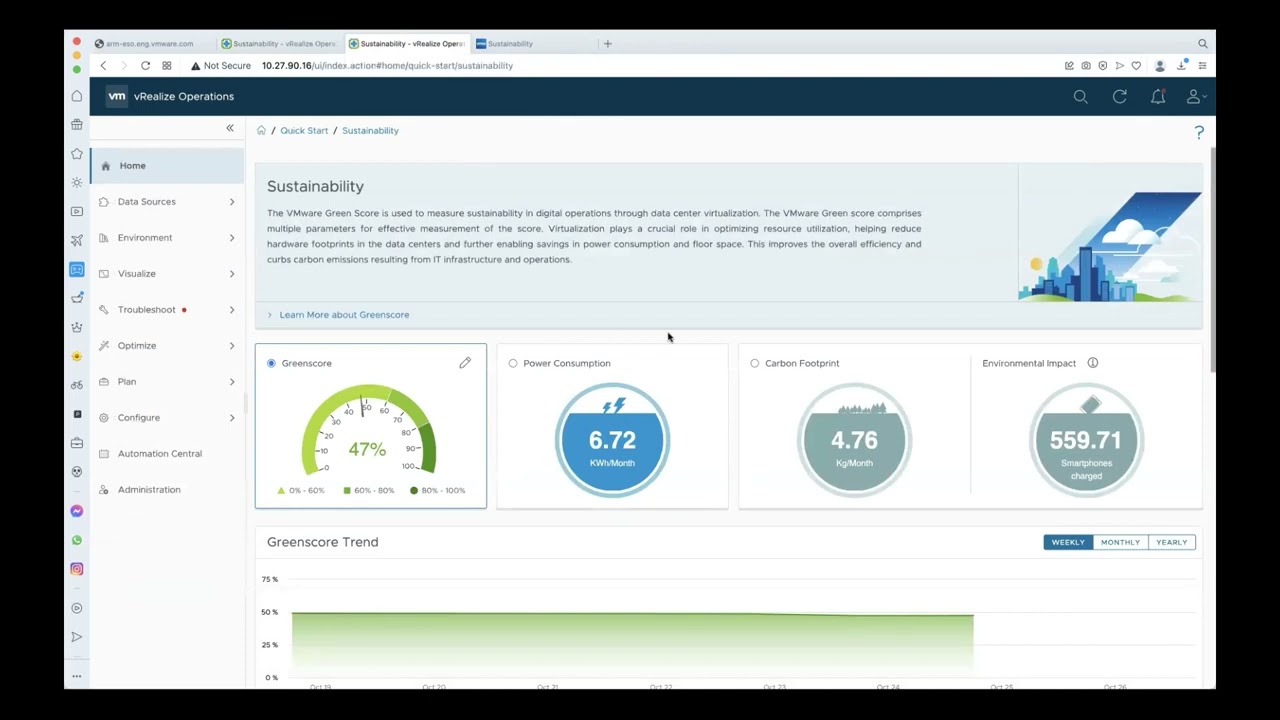This screenshot has height=720, width=1280.
Task: Collapse the left navigation with double chevron
Action: (230, 128)
